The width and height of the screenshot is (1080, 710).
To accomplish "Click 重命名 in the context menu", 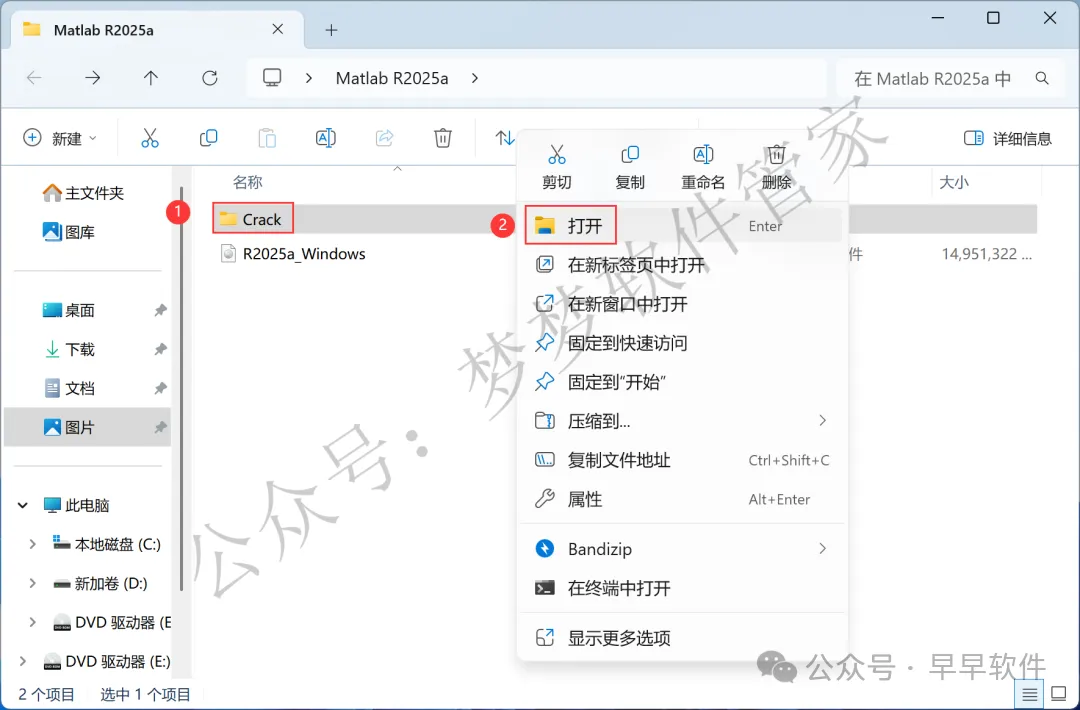I will pos(703,167).
